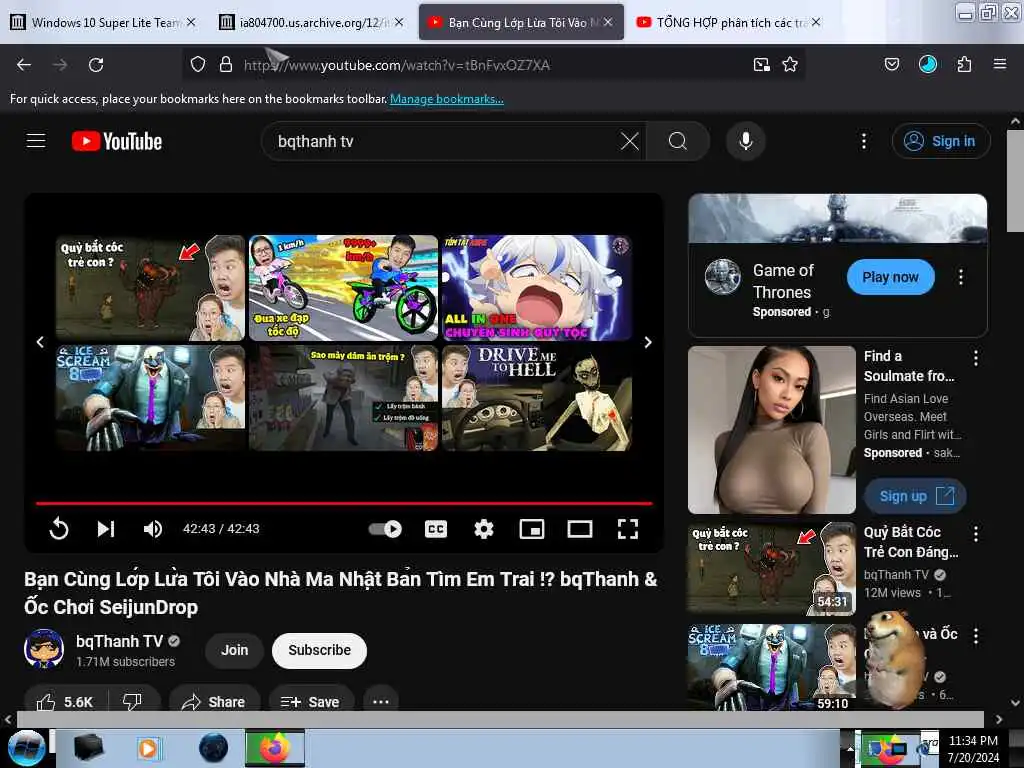
Task: Open bqThanh TV channel avatar
Action: (x=44, y=649)
